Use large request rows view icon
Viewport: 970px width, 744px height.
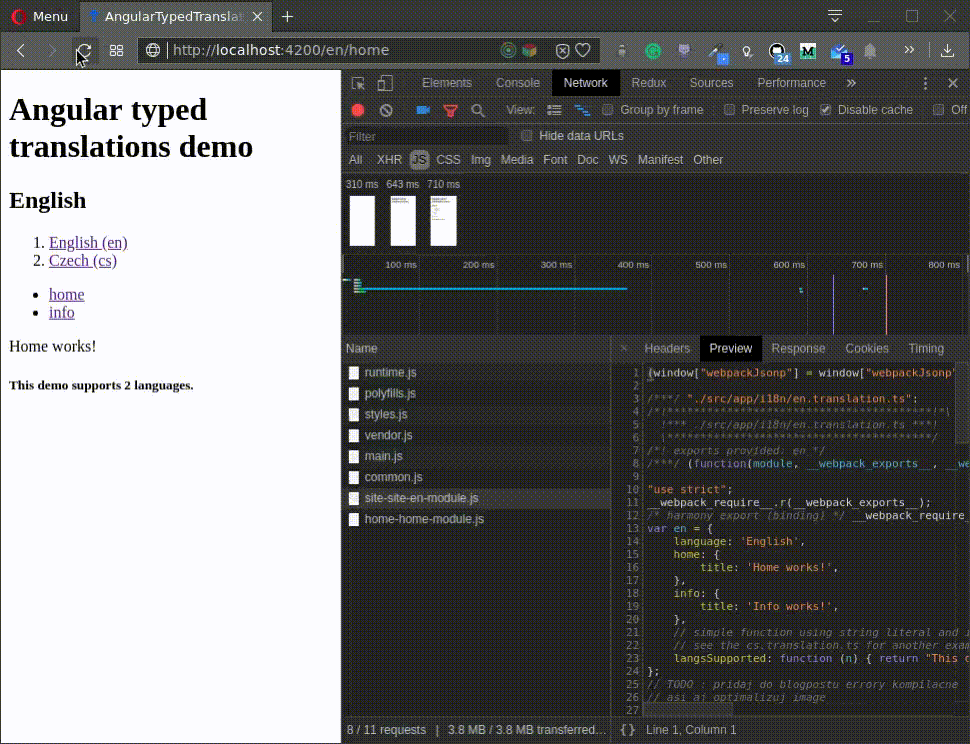(554, 110)
